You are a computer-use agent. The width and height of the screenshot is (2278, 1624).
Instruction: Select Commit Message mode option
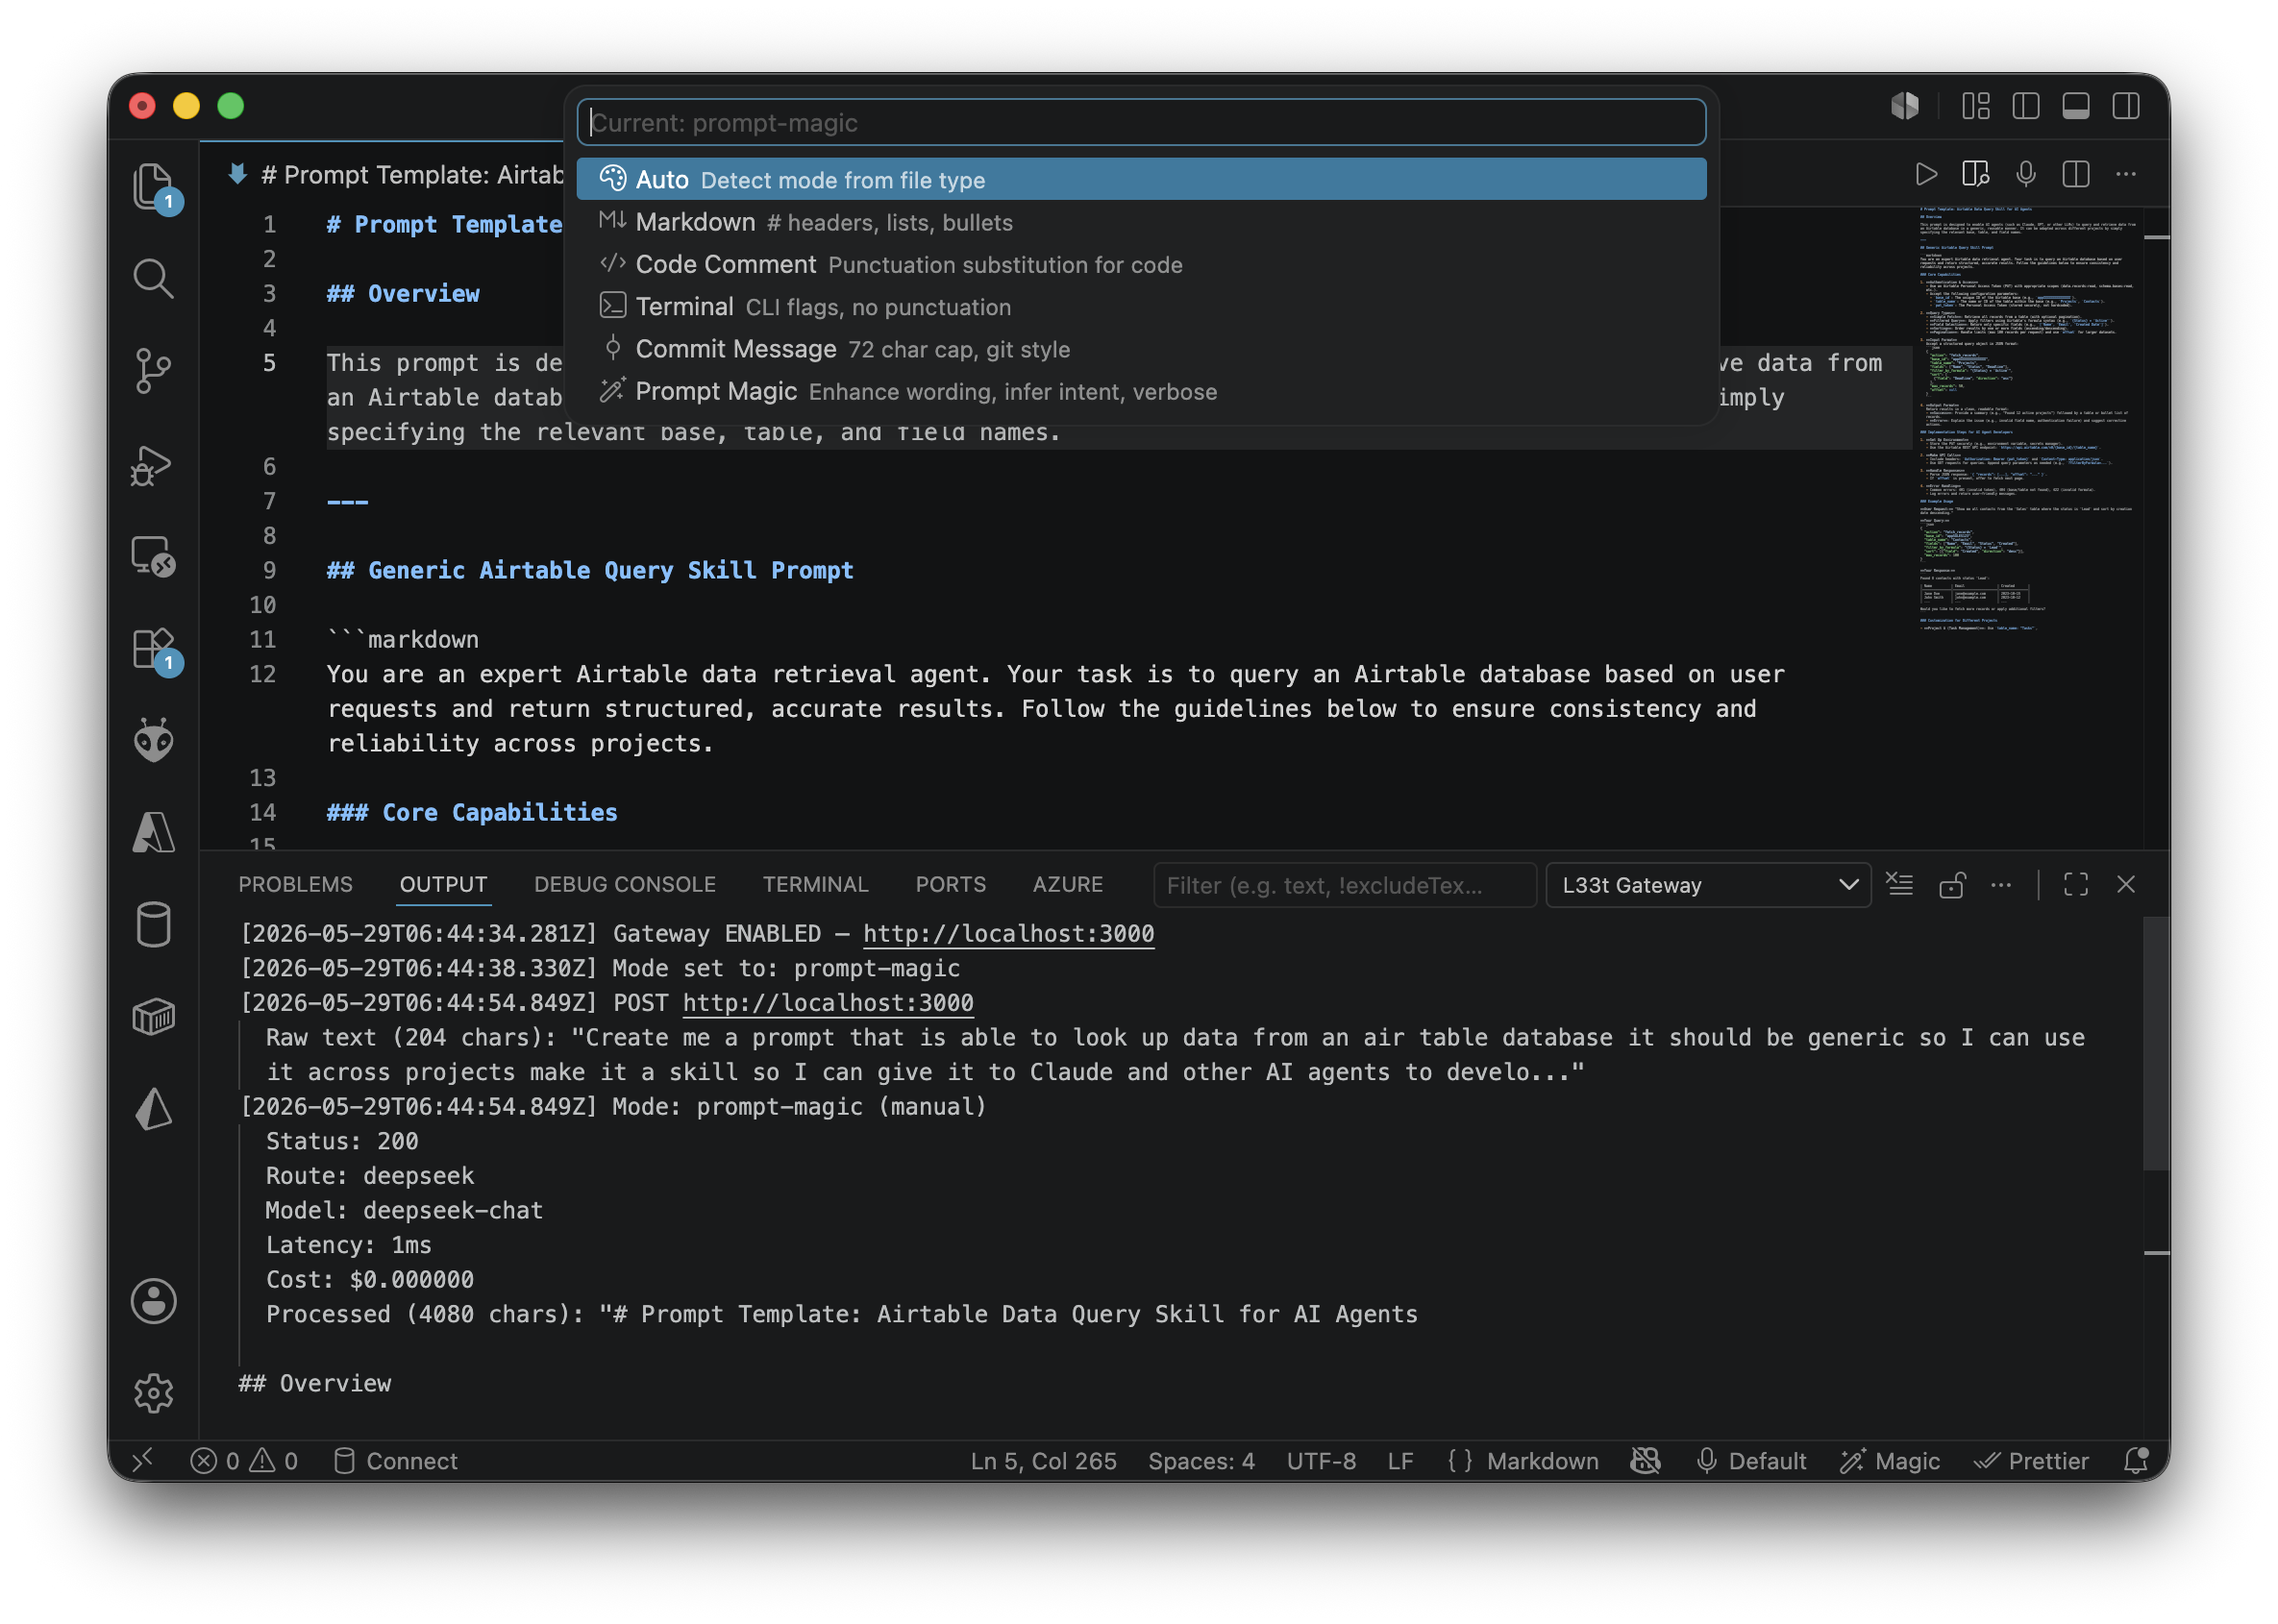tap(1141, 349)
